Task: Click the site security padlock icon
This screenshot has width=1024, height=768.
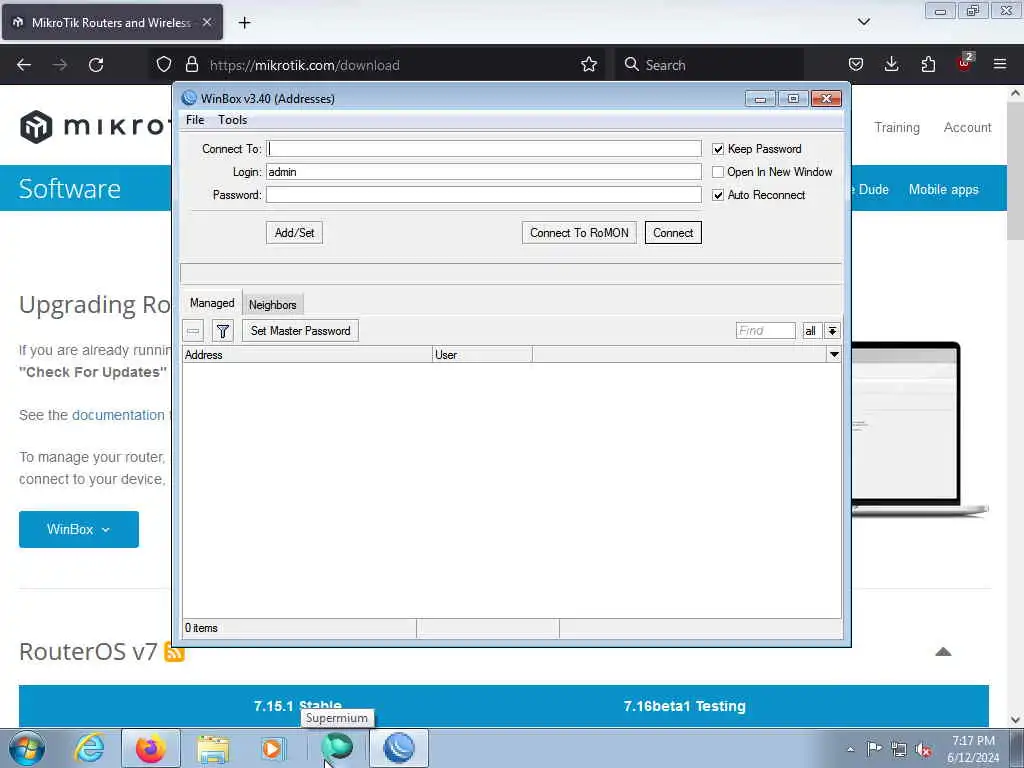Action: coord(191,65)
